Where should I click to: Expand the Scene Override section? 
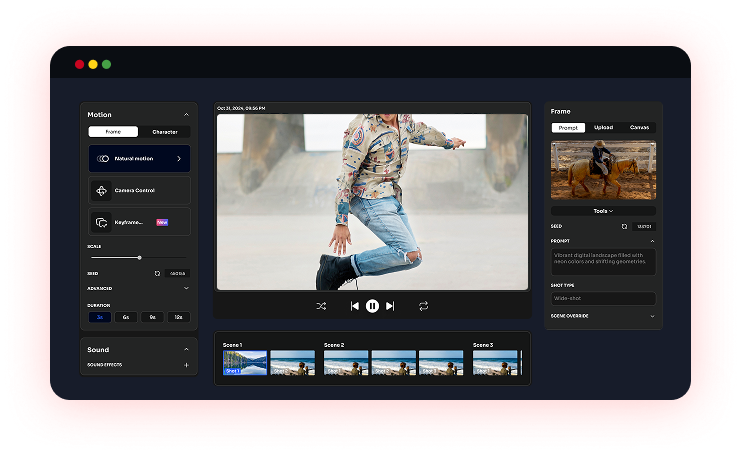pyautogui.click(x=652, y=316)
